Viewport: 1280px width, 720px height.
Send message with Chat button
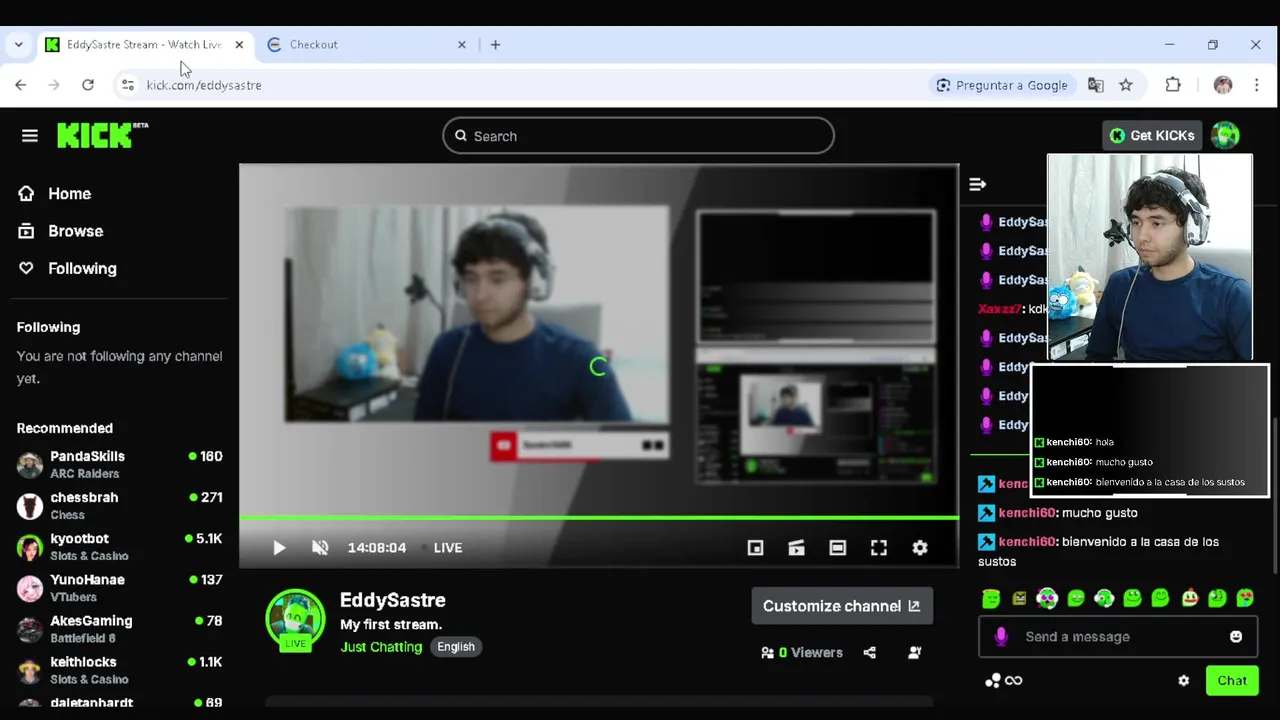pyautogui.click(x=1232, y=681)
